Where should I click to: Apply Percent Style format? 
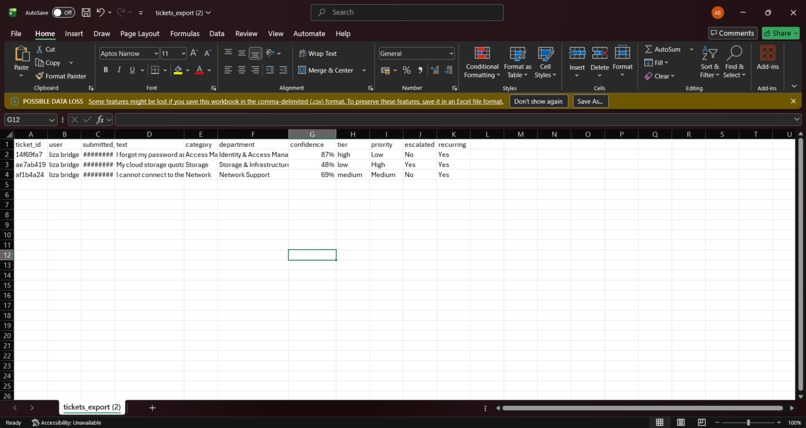coord(407,70)
